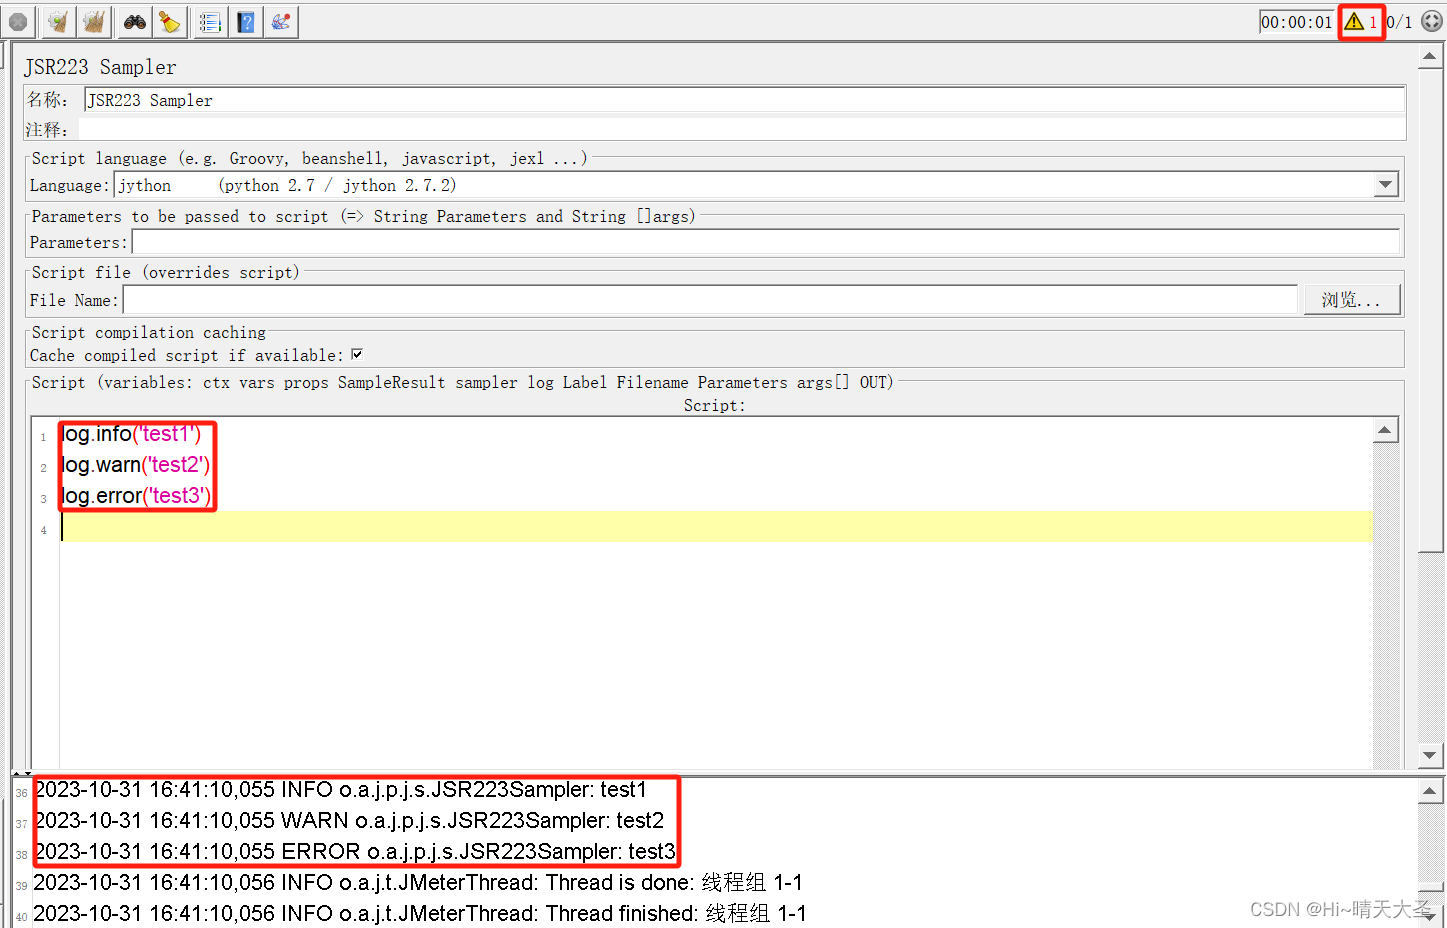Select the Clear results gear-and-broom icon

pos(57,21)
